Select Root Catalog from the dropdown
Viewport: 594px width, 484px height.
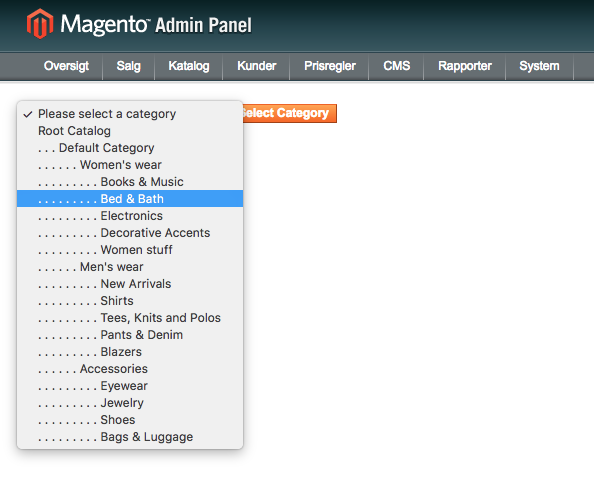pyautogui.click(x=130, y=131)
